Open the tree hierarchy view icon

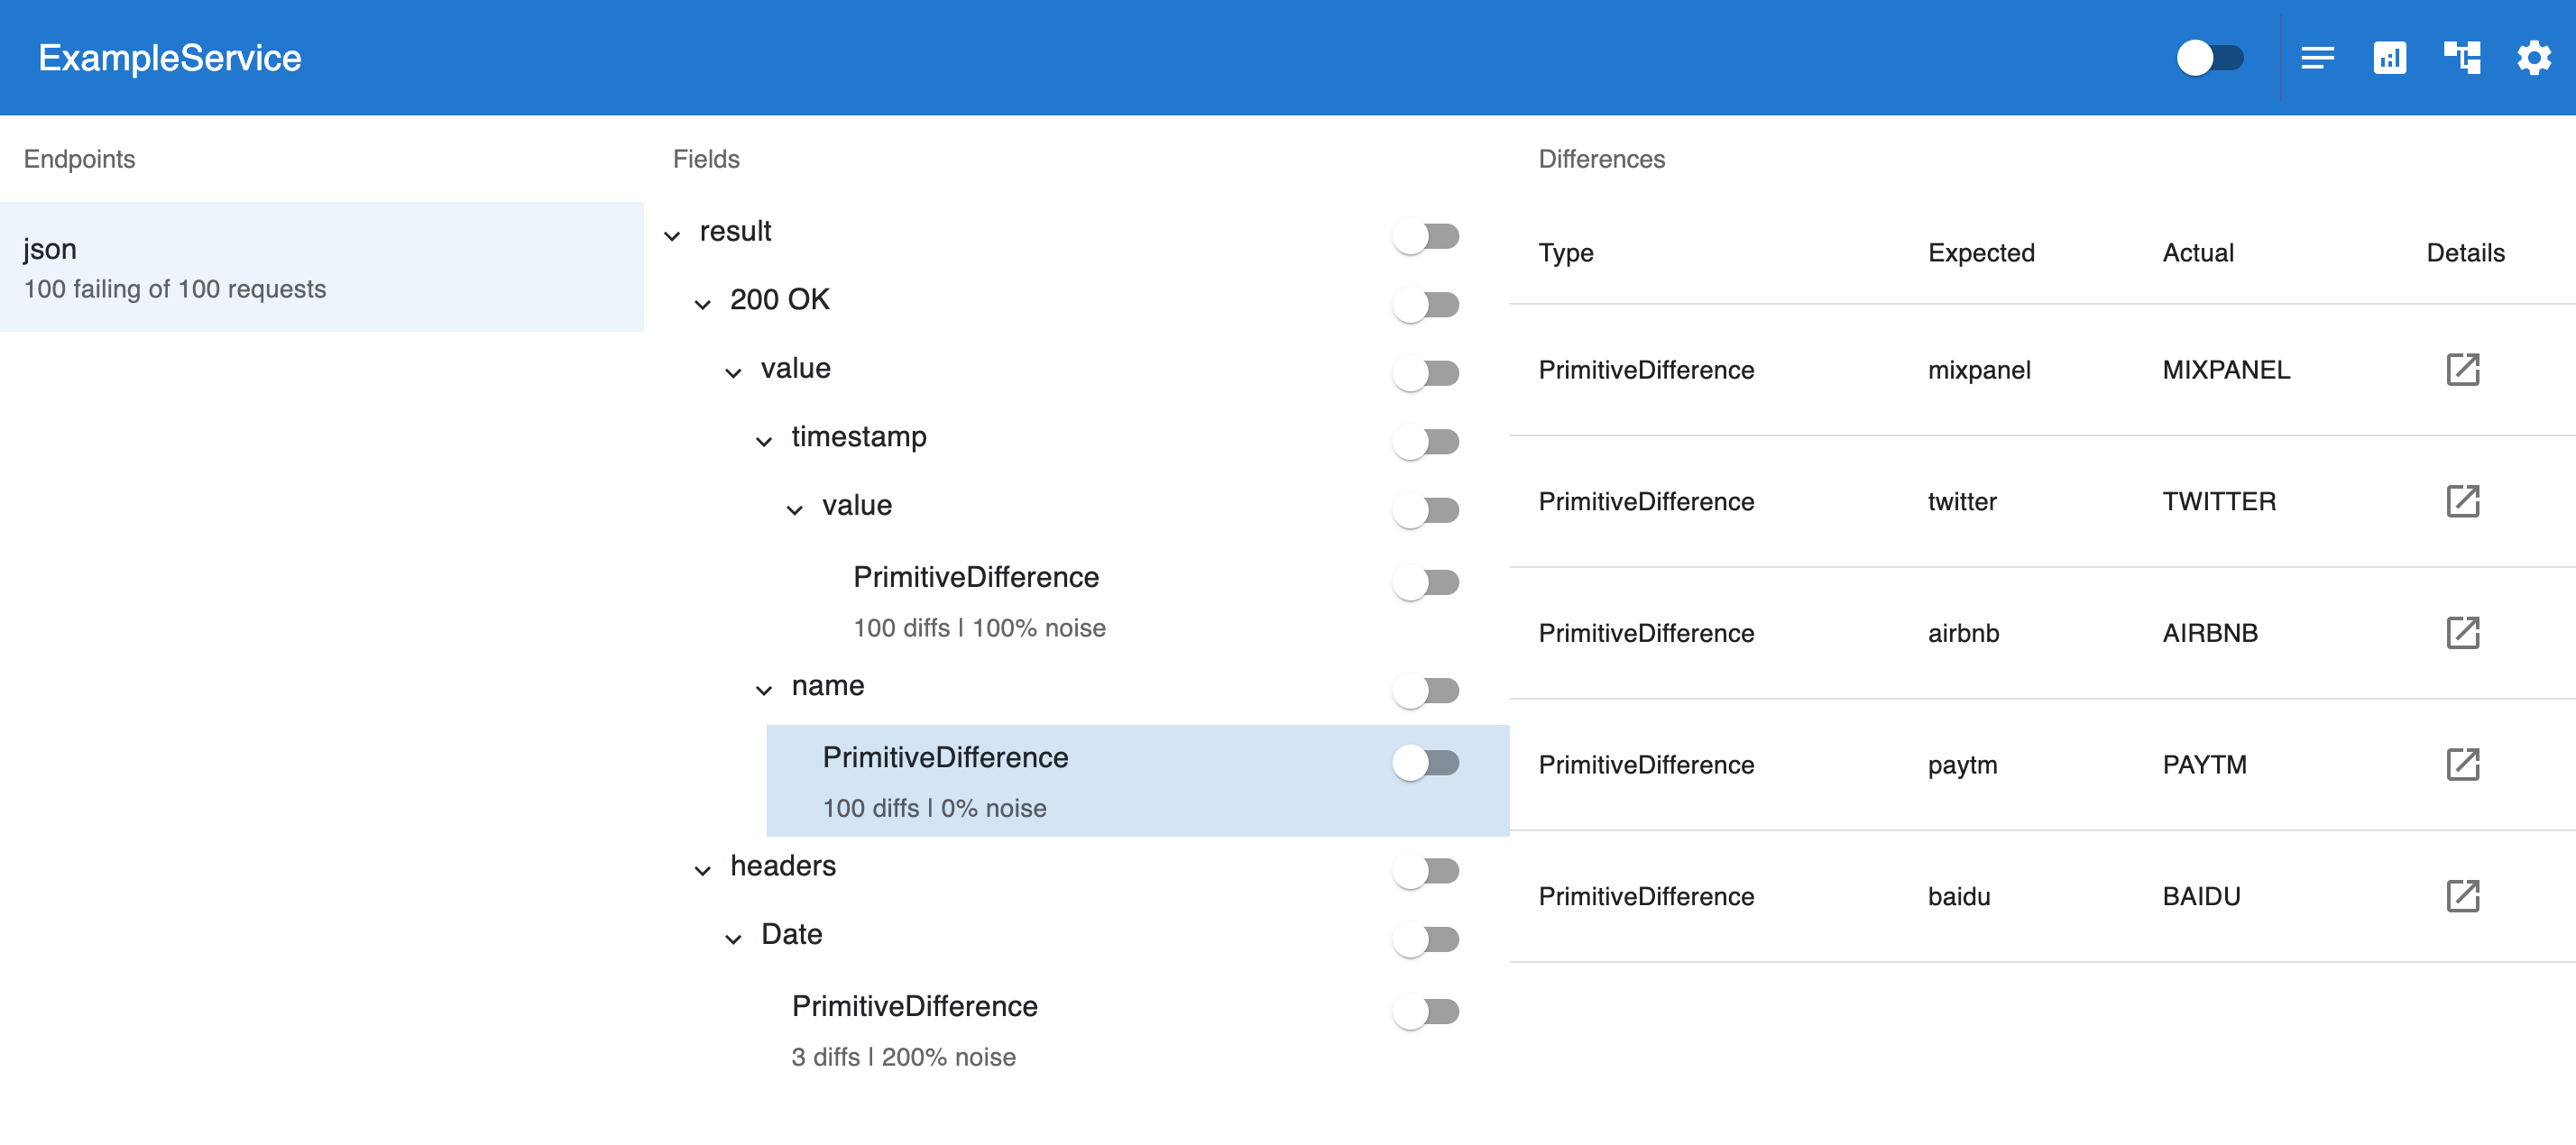click(2462, 58)
